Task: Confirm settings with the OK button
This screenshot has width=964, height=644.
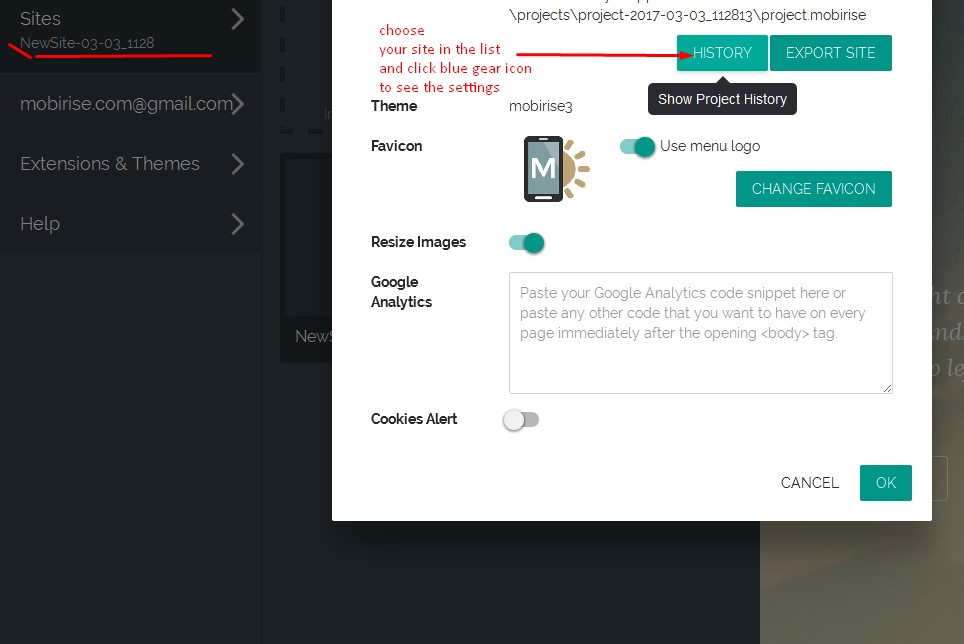Action: [885, 483]
